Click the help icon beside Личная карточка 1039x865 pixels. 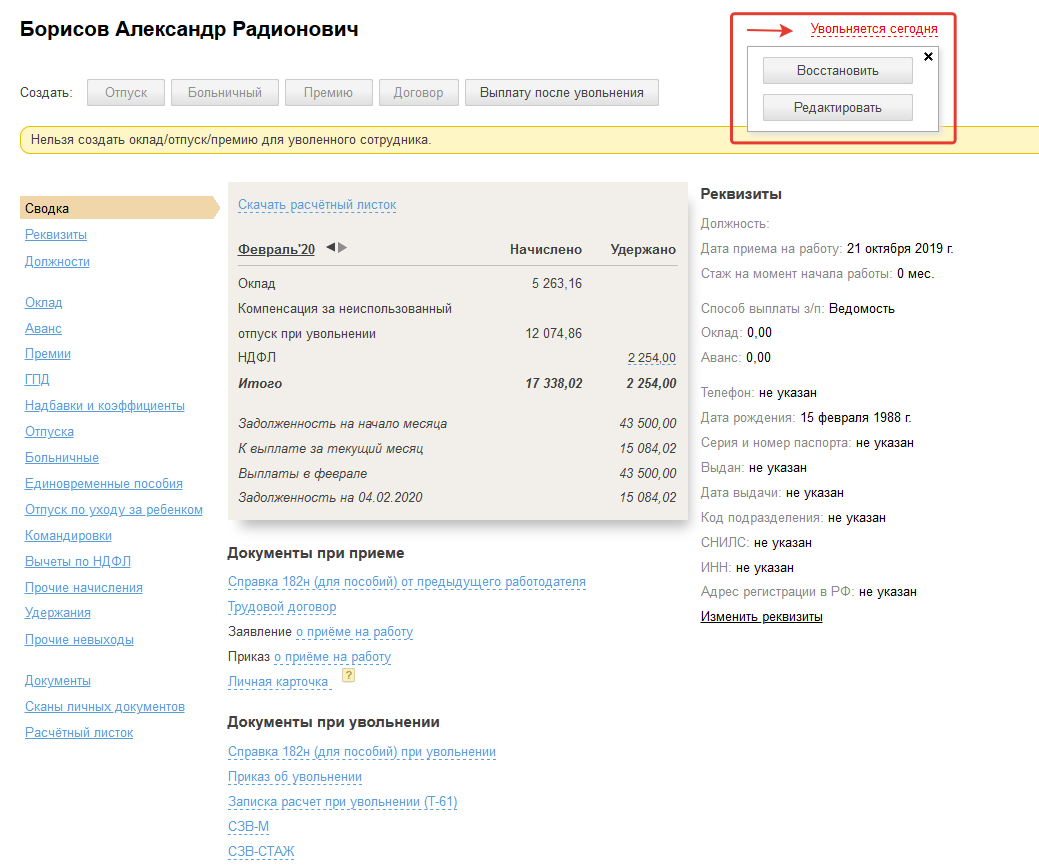coord(349,676)
